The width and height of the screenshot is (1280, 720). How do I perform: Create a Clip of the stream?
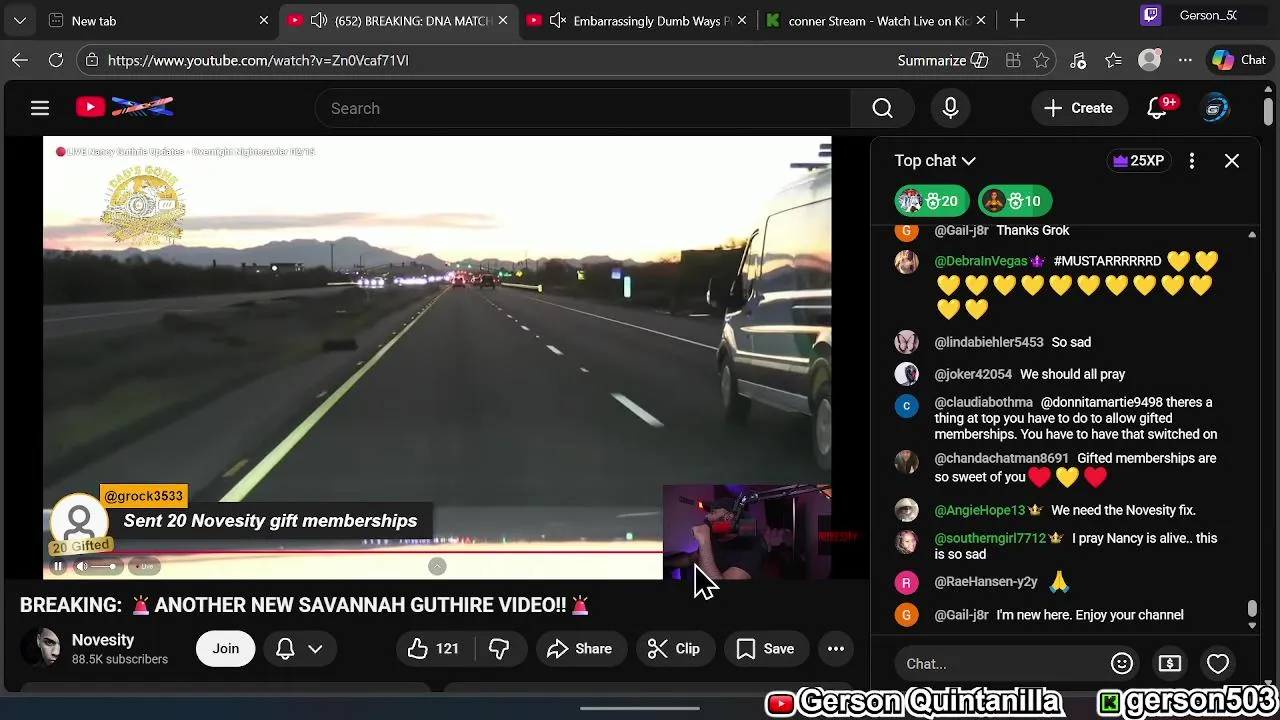coord(674,649)
